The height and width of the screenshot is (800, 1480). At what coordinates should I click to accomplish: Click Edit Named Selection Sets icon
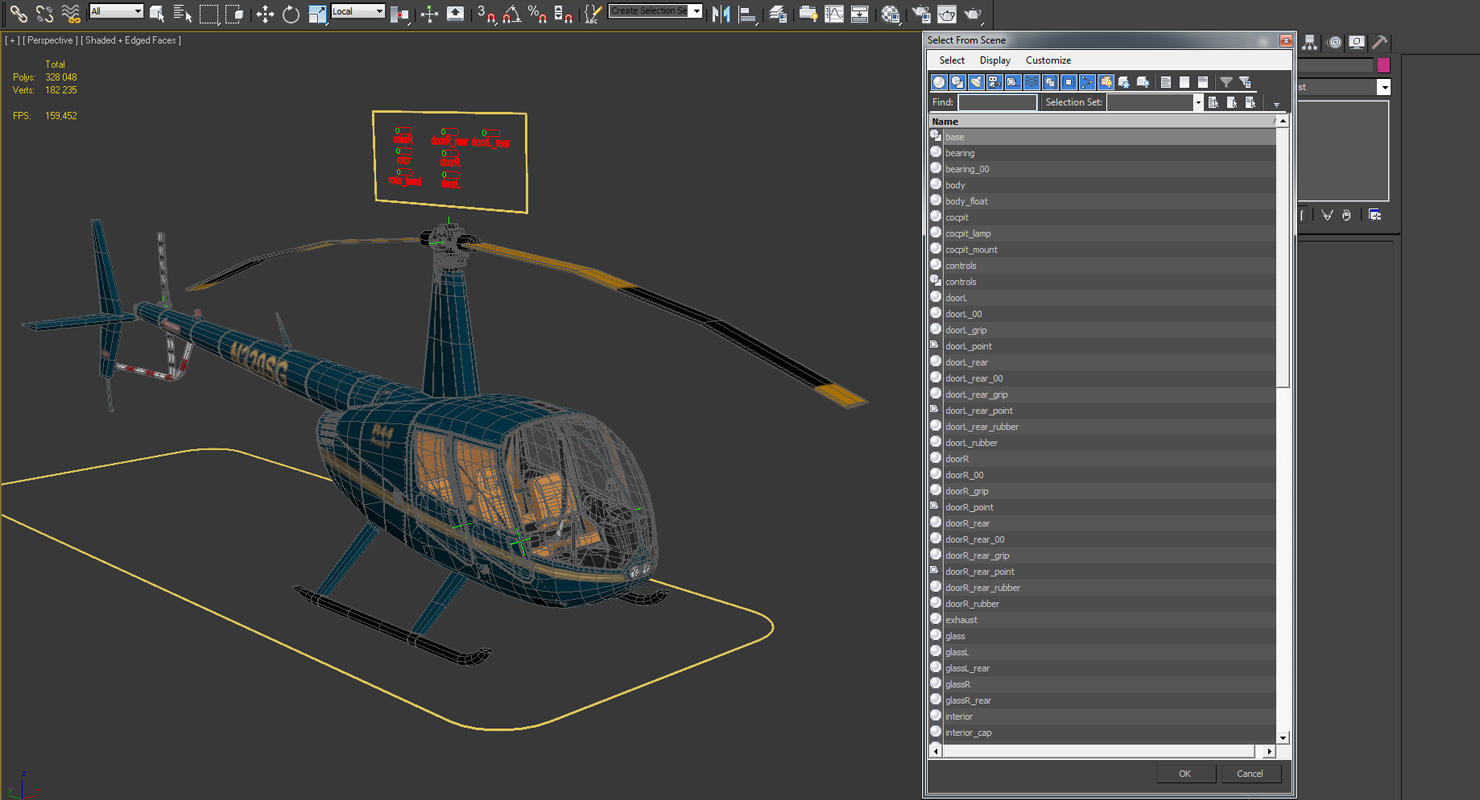click(x=593, y=14)
